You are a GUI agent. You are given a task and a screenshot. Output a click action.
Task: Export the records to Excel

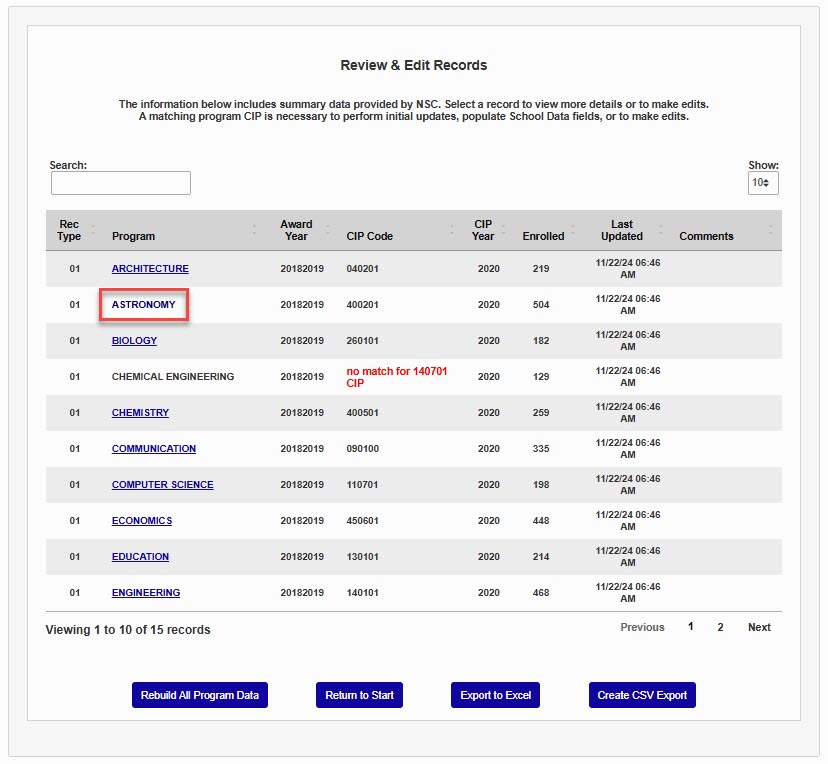(495, 696)
